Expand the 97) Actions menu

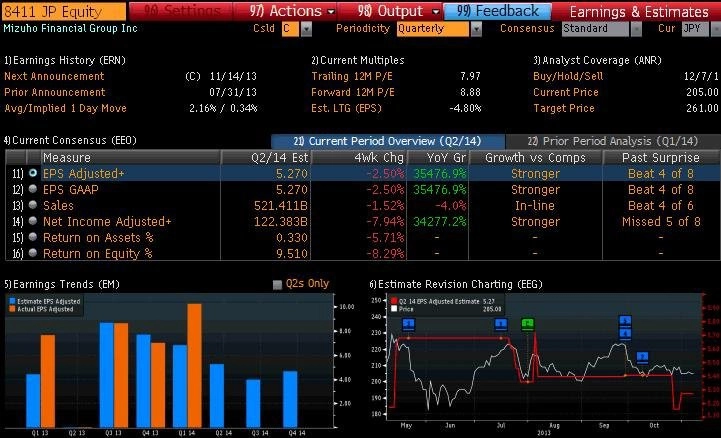tap(292, 11)
